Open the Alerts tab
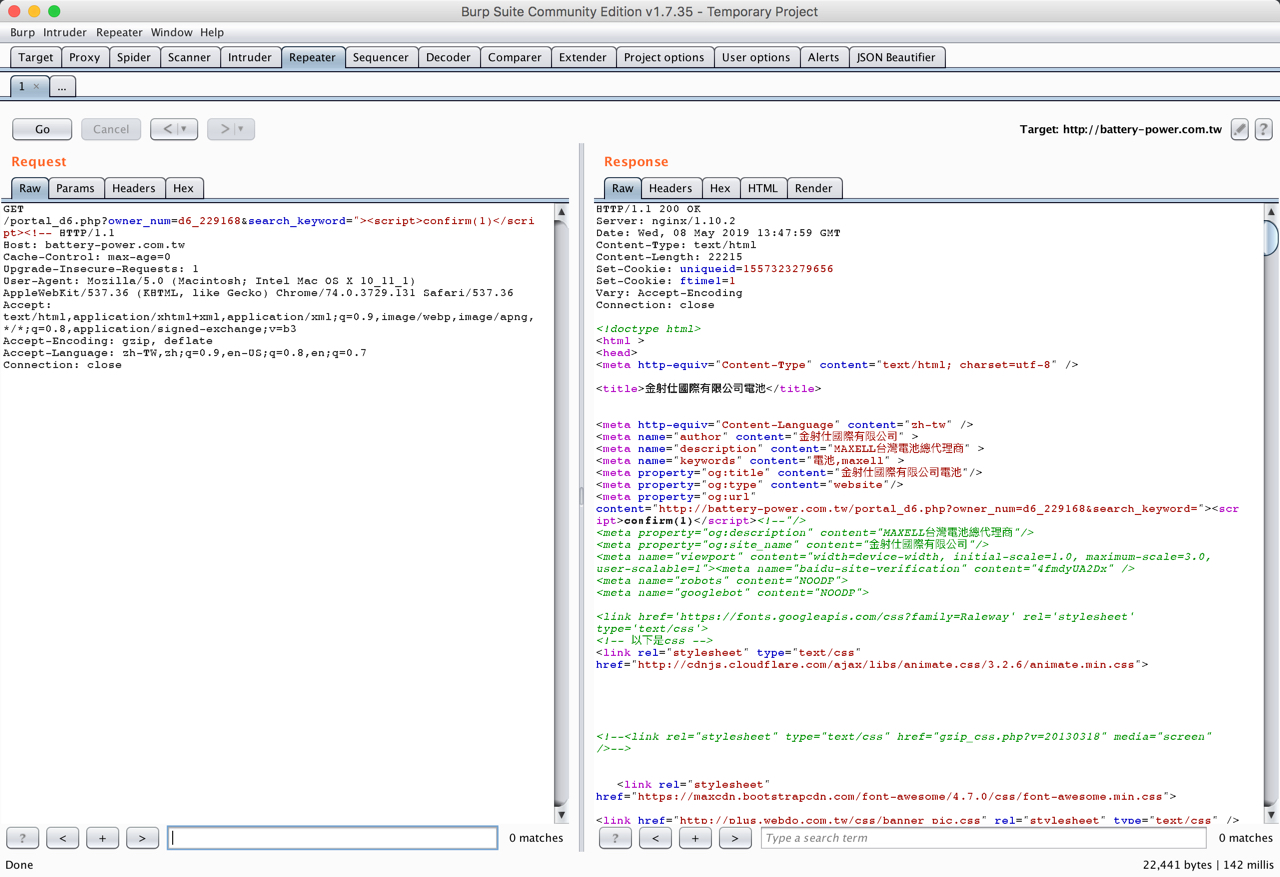This screenshot has height=877, width=1280. [x=823, y=57]
